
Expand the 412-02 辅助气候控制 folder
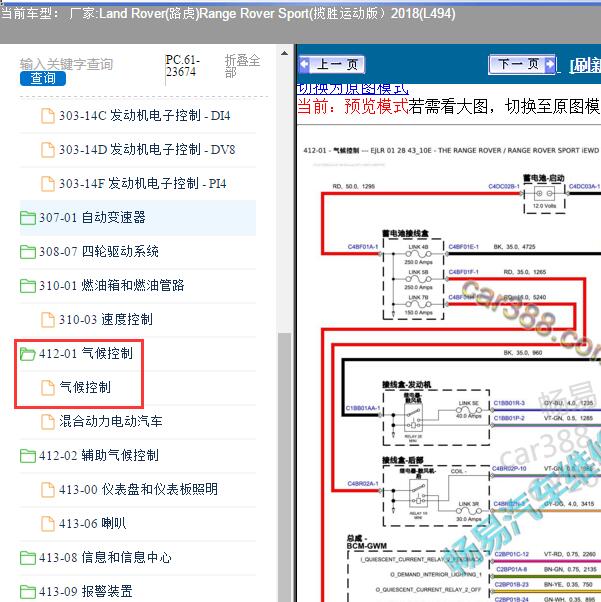tap(99, 456)
